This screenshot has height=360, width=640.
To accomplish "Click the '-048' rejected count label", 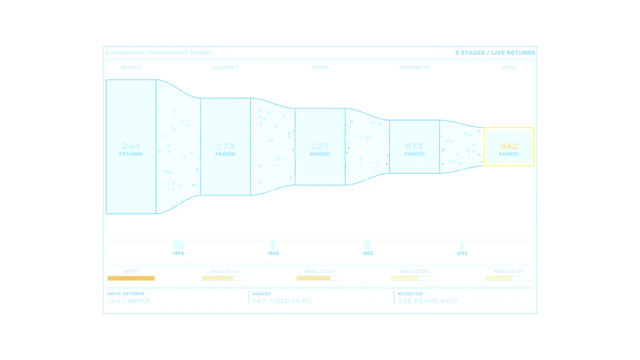I will click(x=273, y=253).
